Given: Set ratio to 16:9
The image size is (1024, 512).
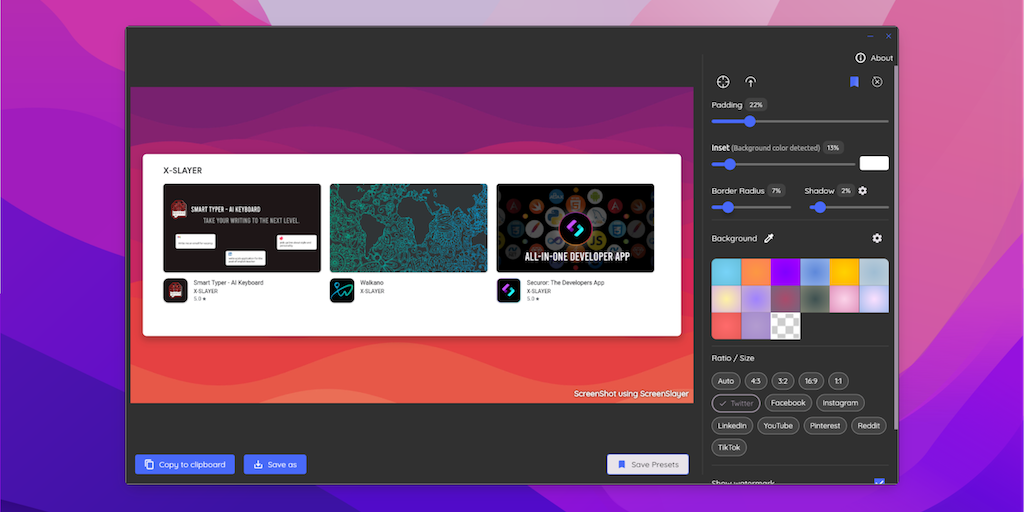Looking at the screenshot, I should [x=811, y=381].
